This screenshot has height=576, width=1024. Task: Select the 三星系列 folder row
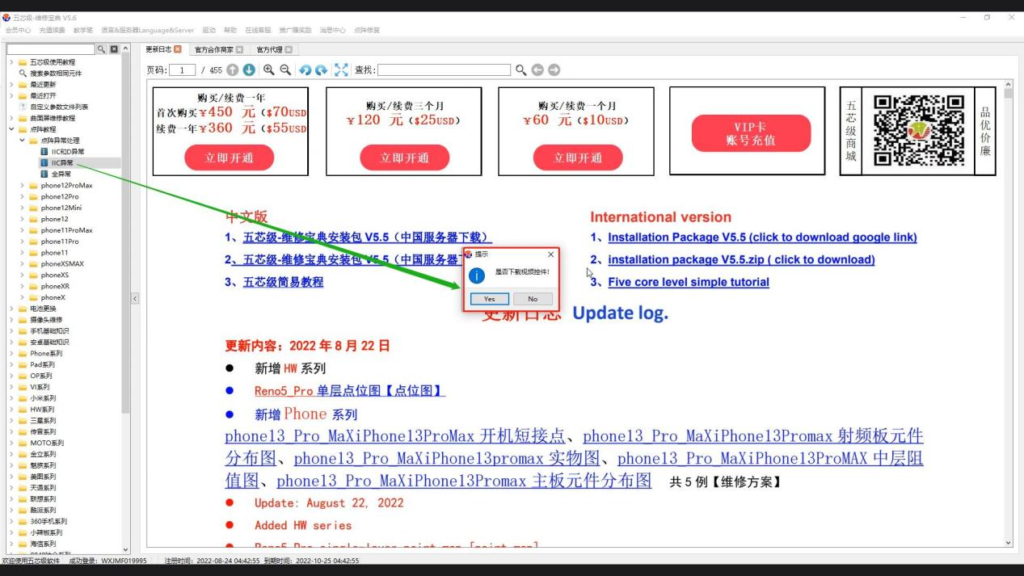pos(42,421)
